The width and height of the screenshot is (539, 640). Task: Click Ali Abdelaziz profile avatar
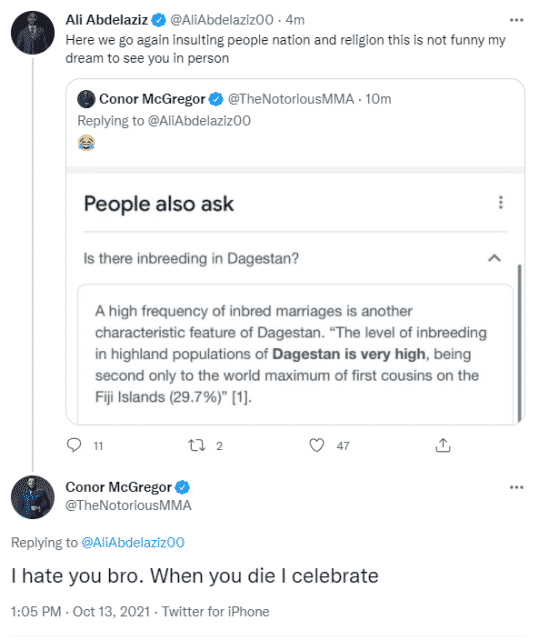[33, 33]
